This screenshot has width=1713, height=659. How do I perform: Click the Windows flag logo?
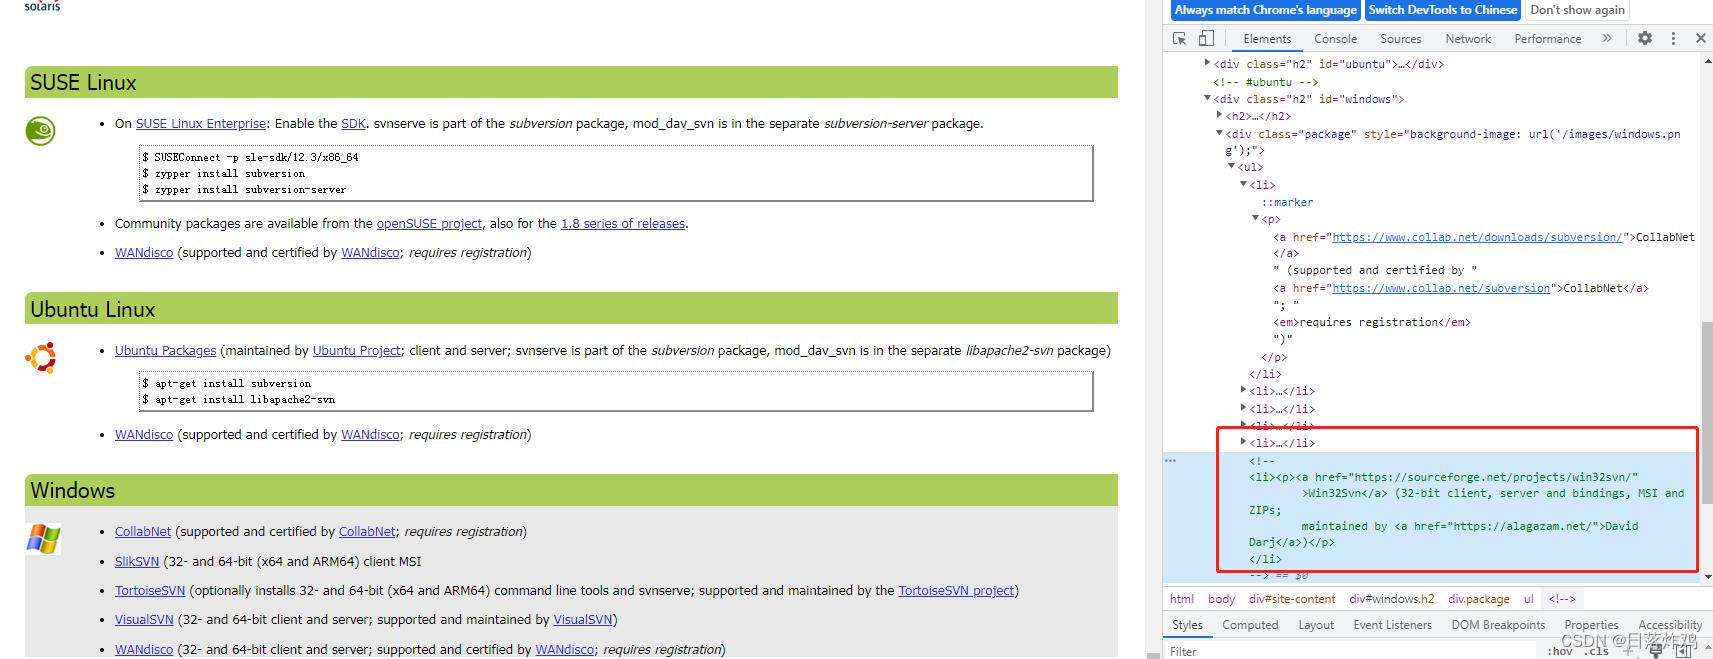[43, 538]
